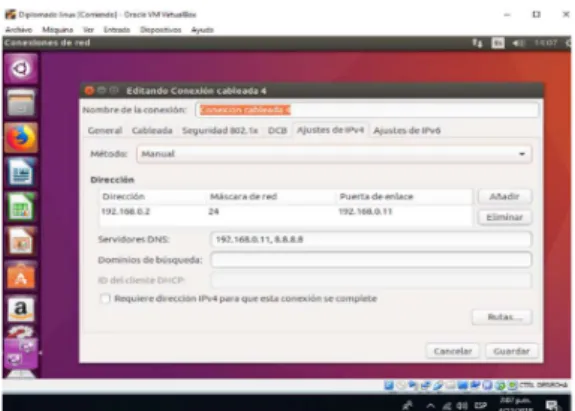Close the Editando Conexión dialog
The height and width of the screenshot is (411, 575).
(x=89, y=91)
